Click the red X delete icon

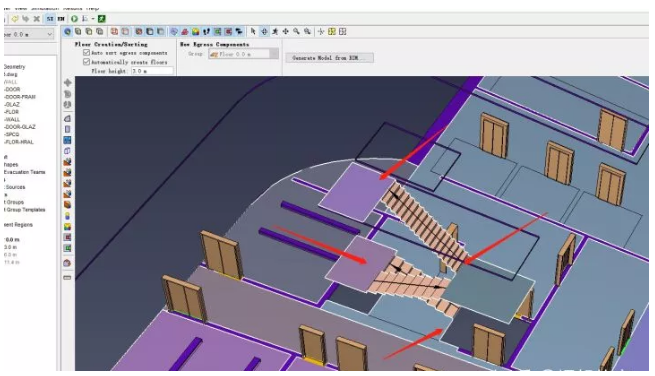pos(37,19)
